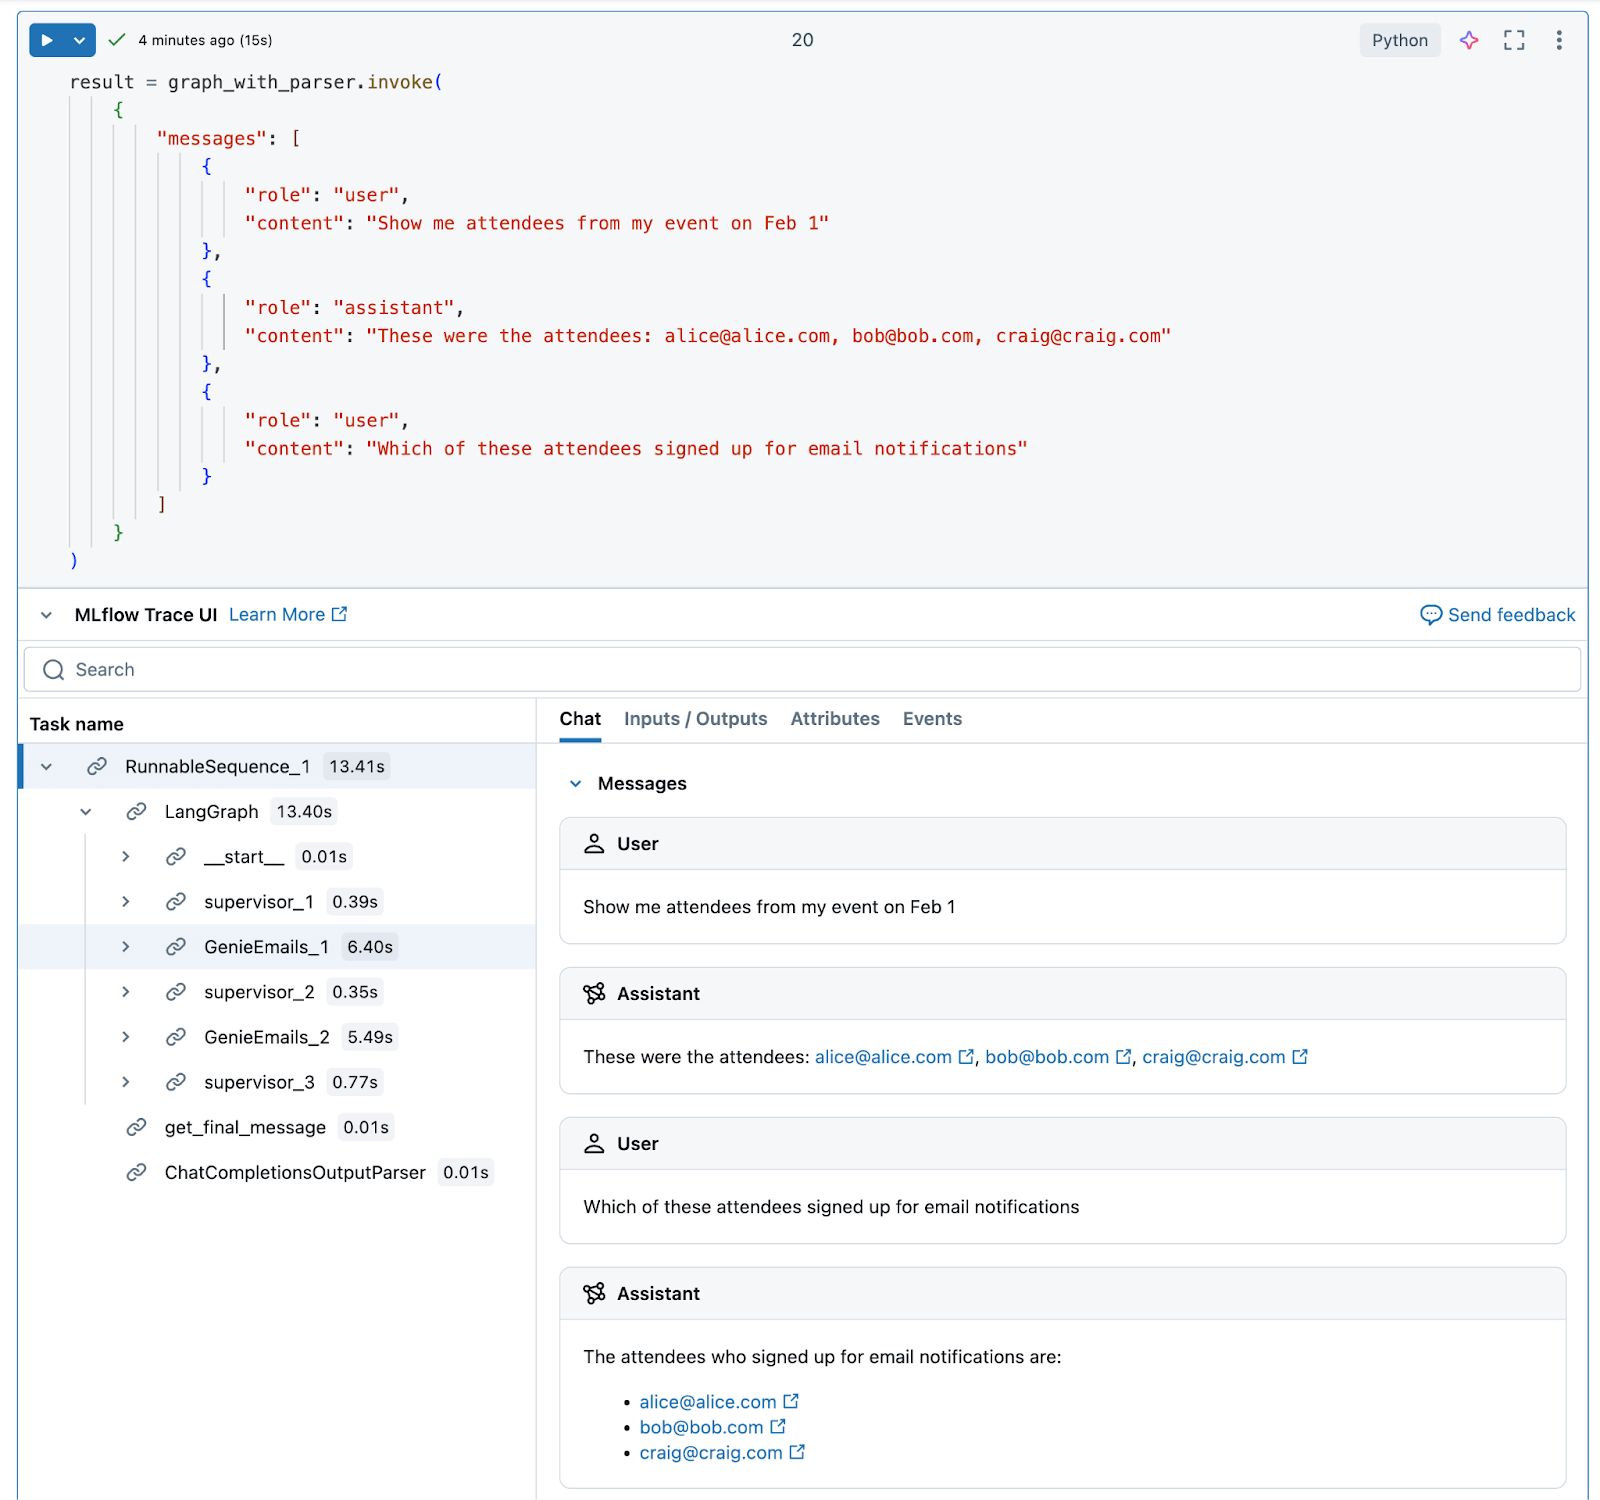This screenshot has width=1600, height=1500.
Task: Click the link icon beside GenieEmails_1
Action: pyautogui.click(x=176, y=946)
